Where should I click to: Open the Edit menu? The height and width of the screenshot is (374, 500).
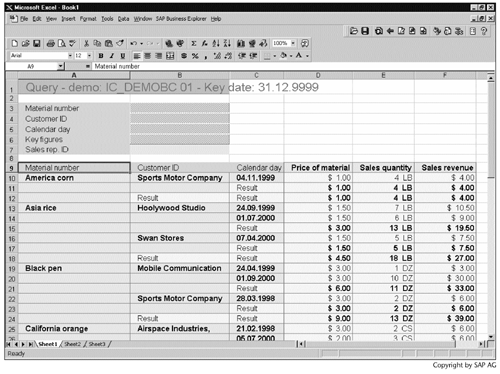[37, 19]
